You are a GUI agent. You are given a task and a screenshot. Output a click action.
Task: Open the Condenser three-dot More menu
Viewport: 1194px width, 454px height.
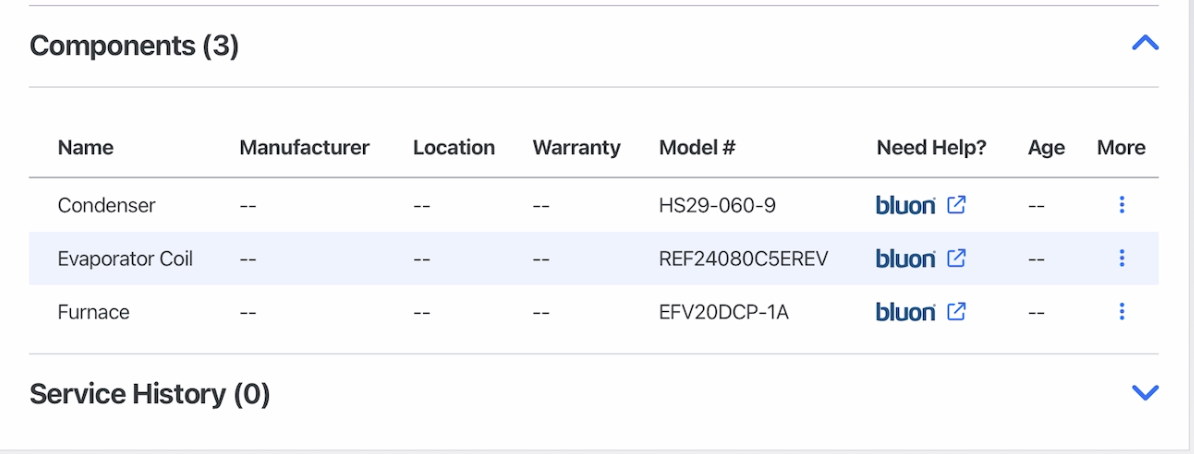coord(1122,204)
